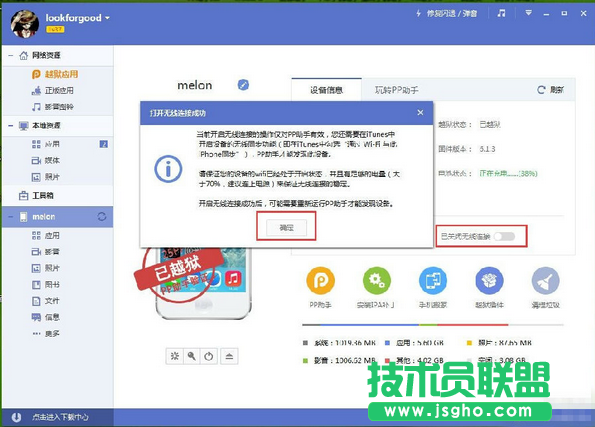Image resolution: width=595 pixels, height=427 pixels.
Task: Open the lookforgood account dropdown
Action: [77, 18]
